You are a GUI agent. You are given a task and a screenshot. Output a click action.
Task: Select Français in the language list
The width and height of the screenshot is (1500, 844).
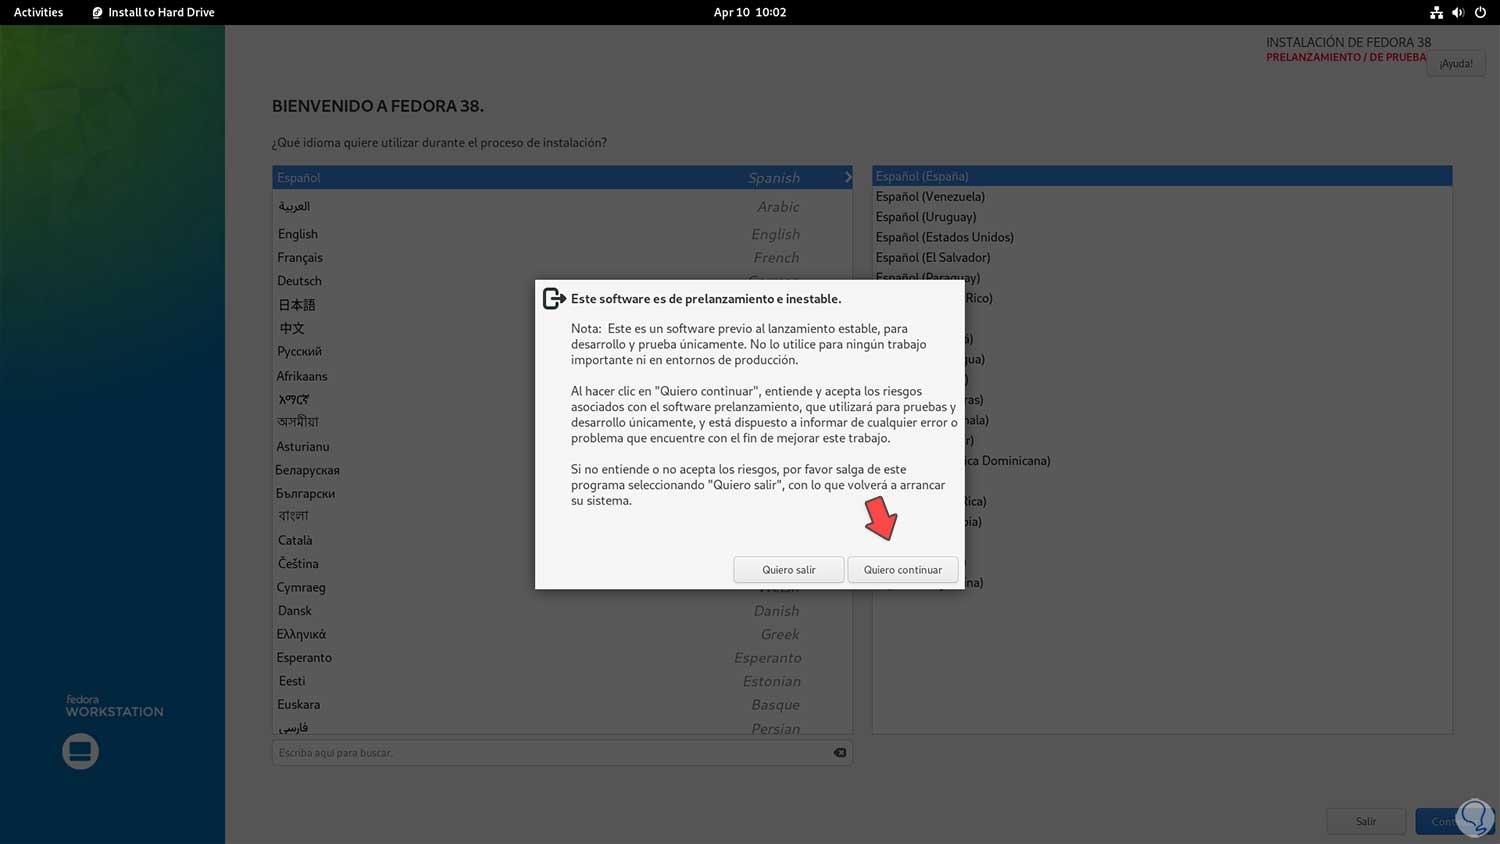click(x=562, y=257)
